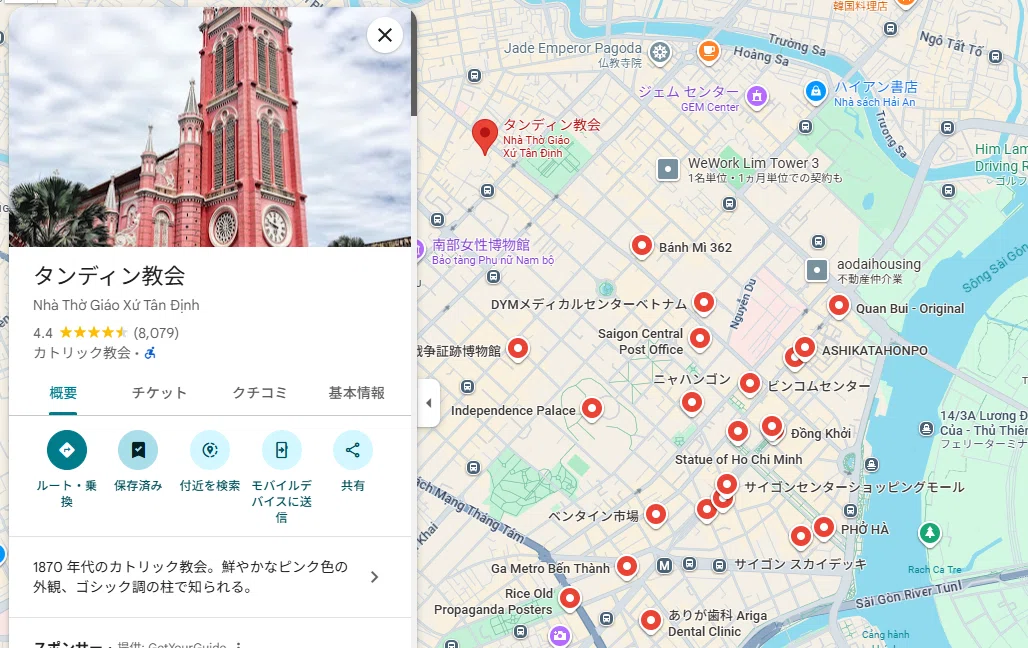Select the Jade Emperor Pagoda temple icon
The image size is (1028, 648).
pos(660,52)
